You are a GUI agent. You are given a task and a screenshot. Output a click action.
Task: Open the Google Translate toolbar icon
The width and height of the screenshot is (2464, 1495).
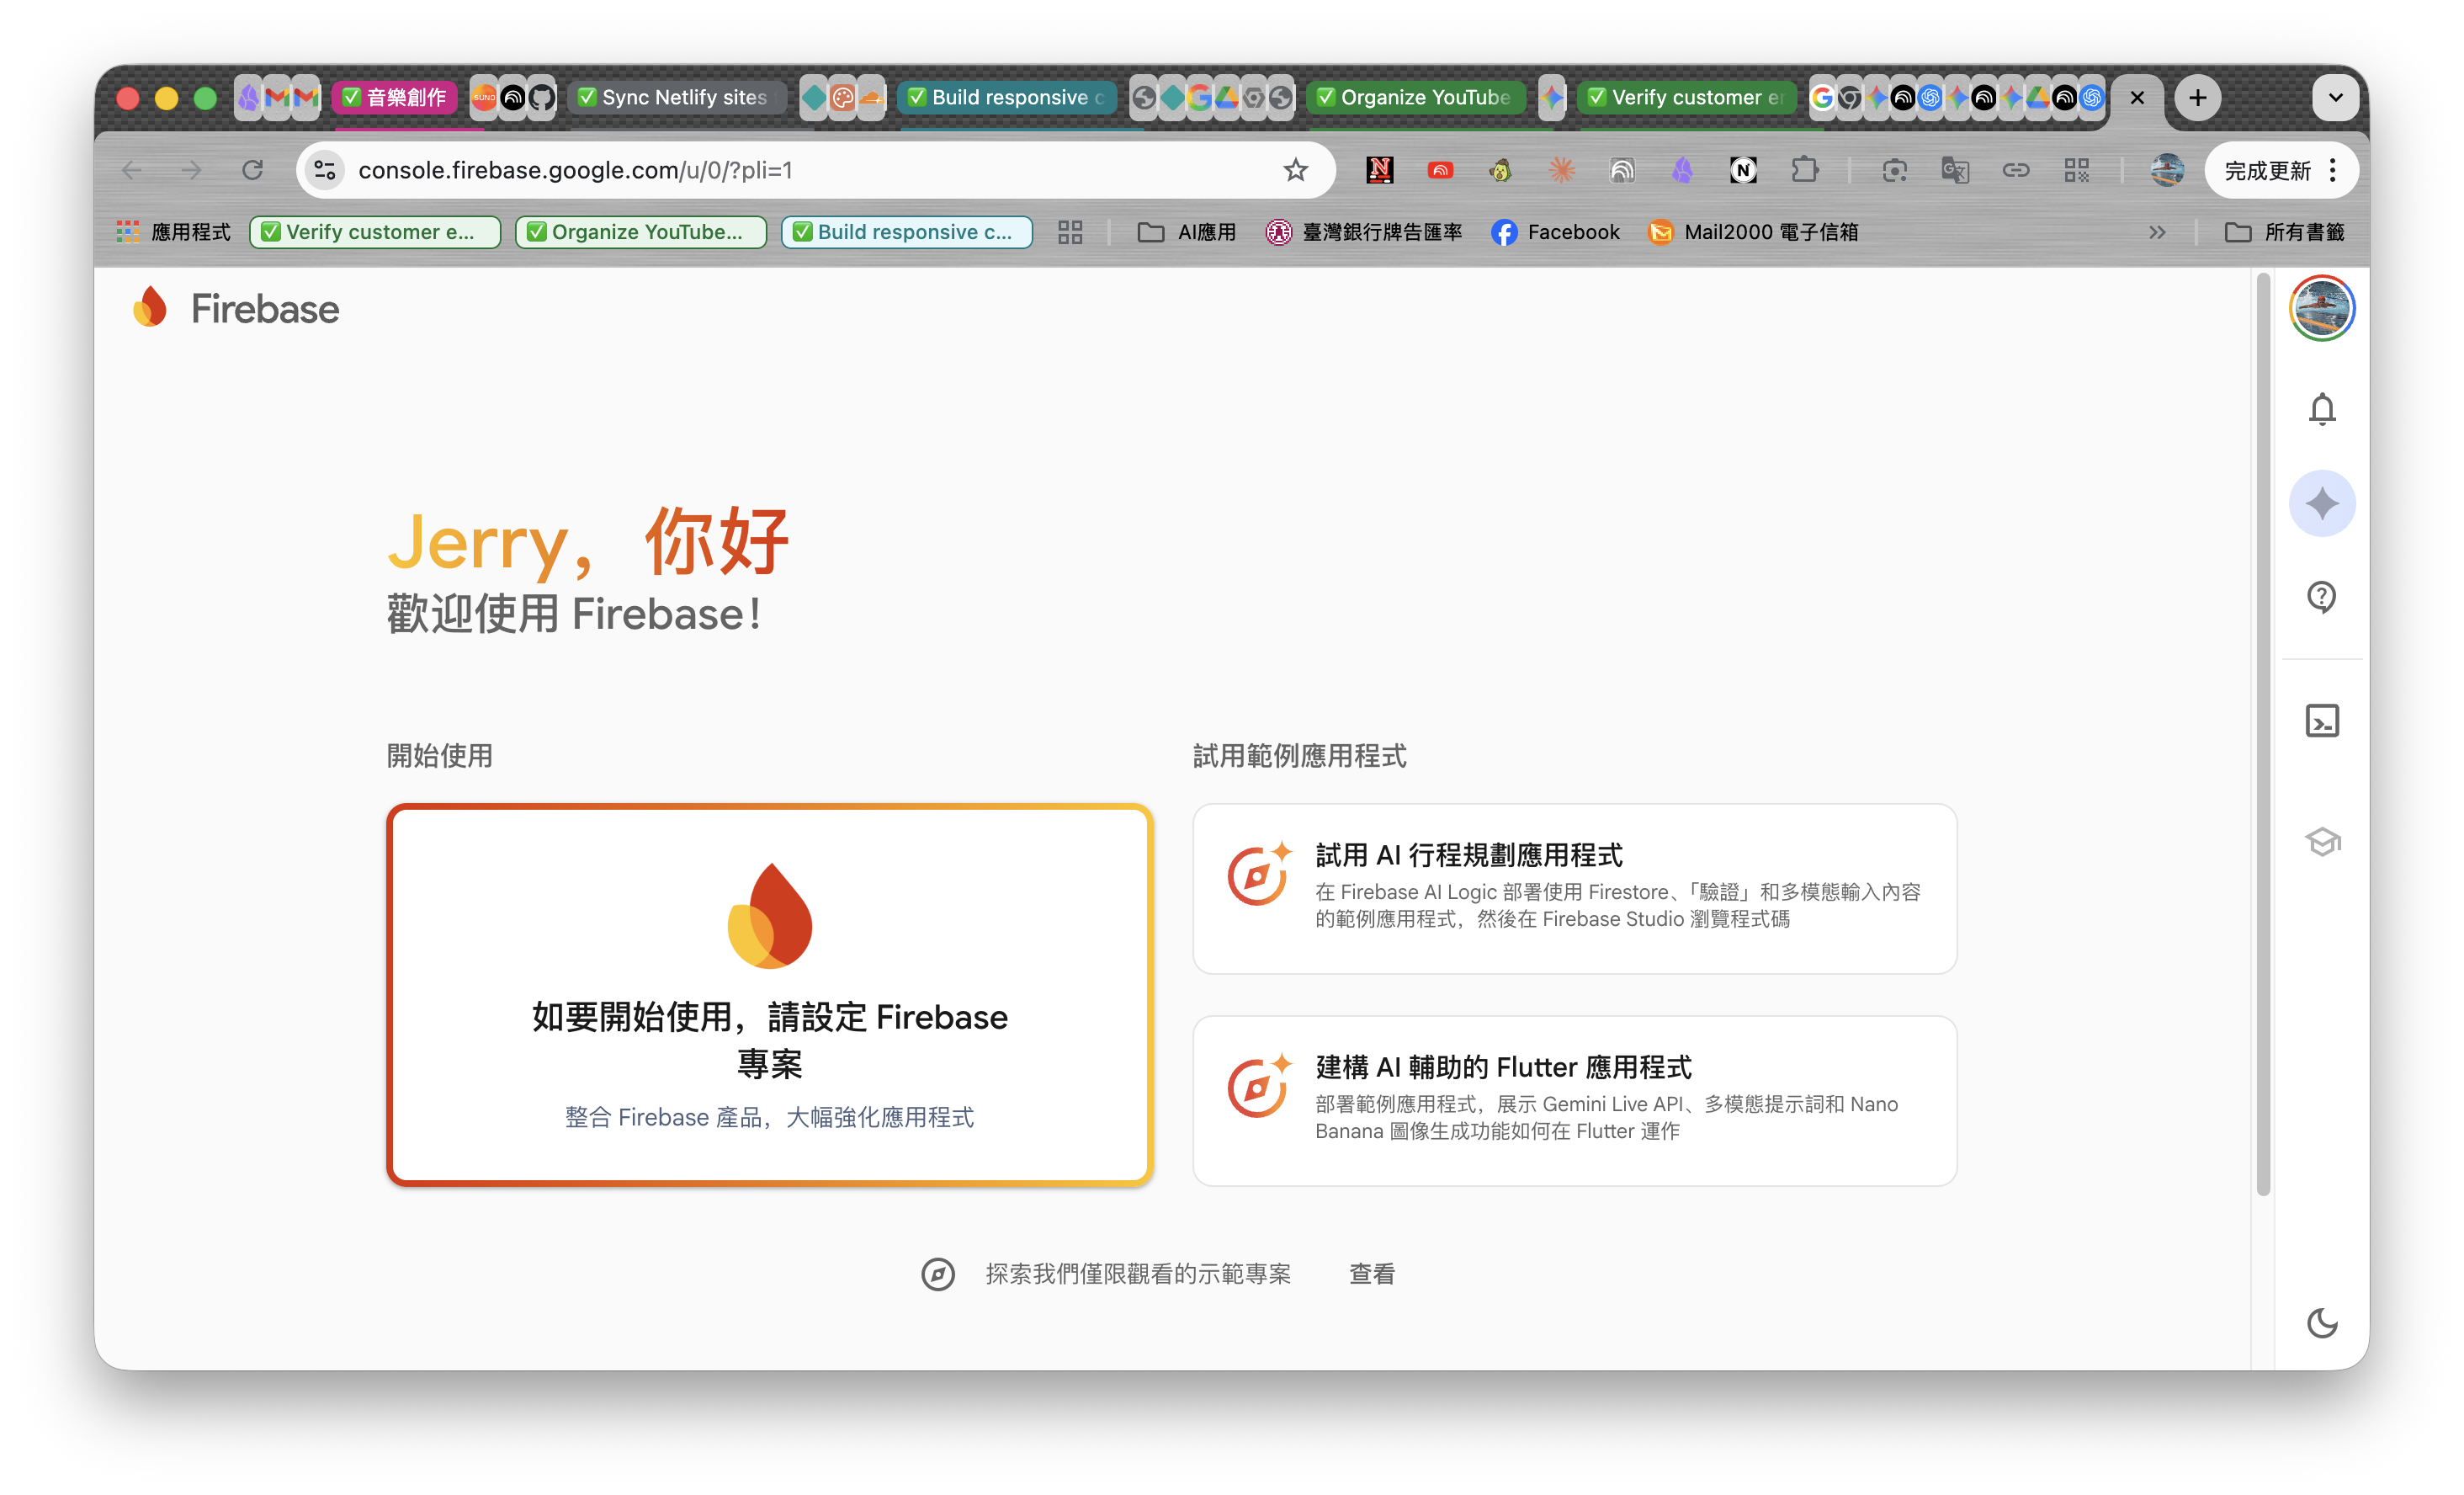pos(1955,170)
